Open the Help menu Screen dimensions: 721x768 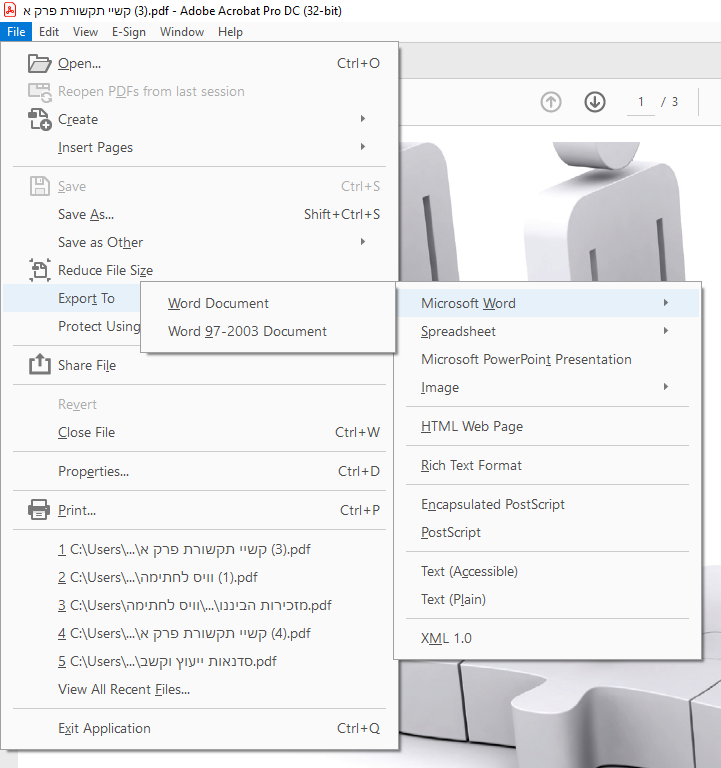(x=230, y=32)
